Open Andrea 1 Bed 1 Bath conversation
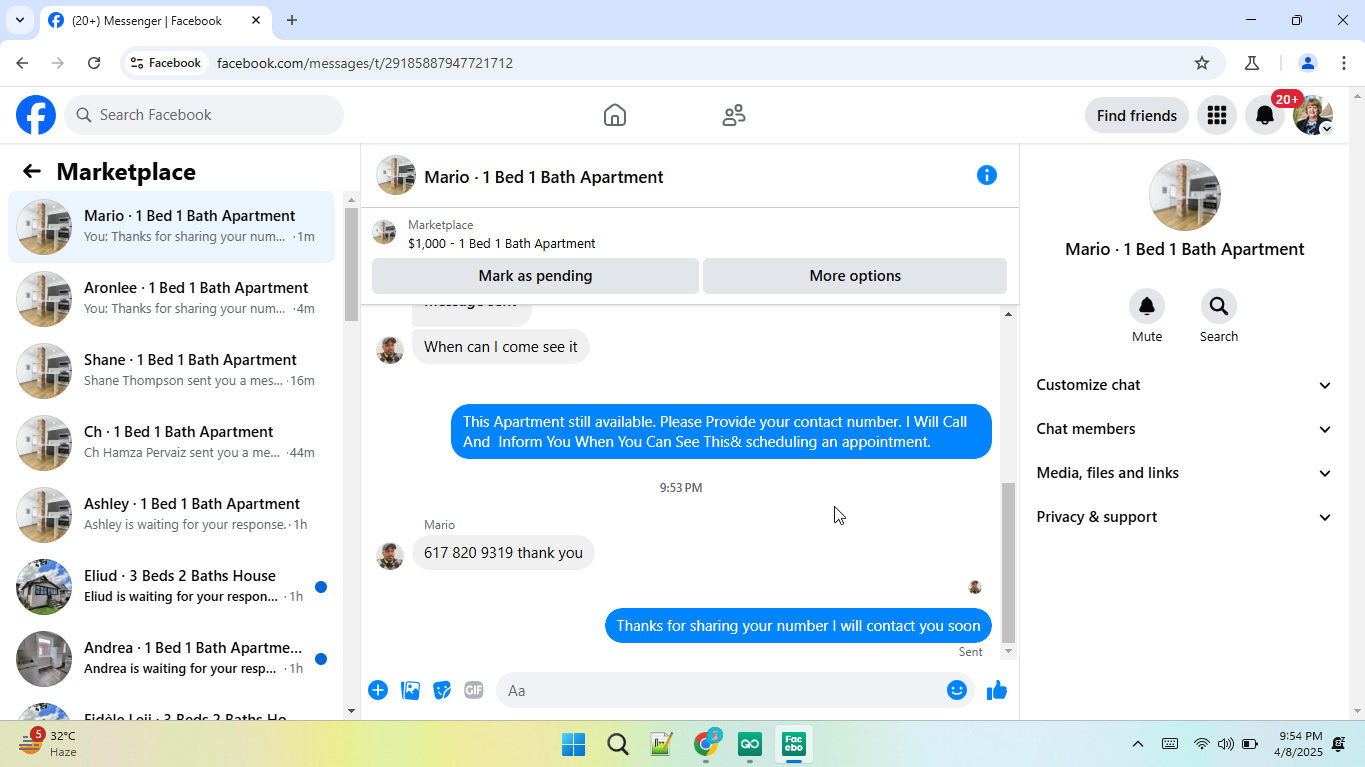 (x=171, y=659)
